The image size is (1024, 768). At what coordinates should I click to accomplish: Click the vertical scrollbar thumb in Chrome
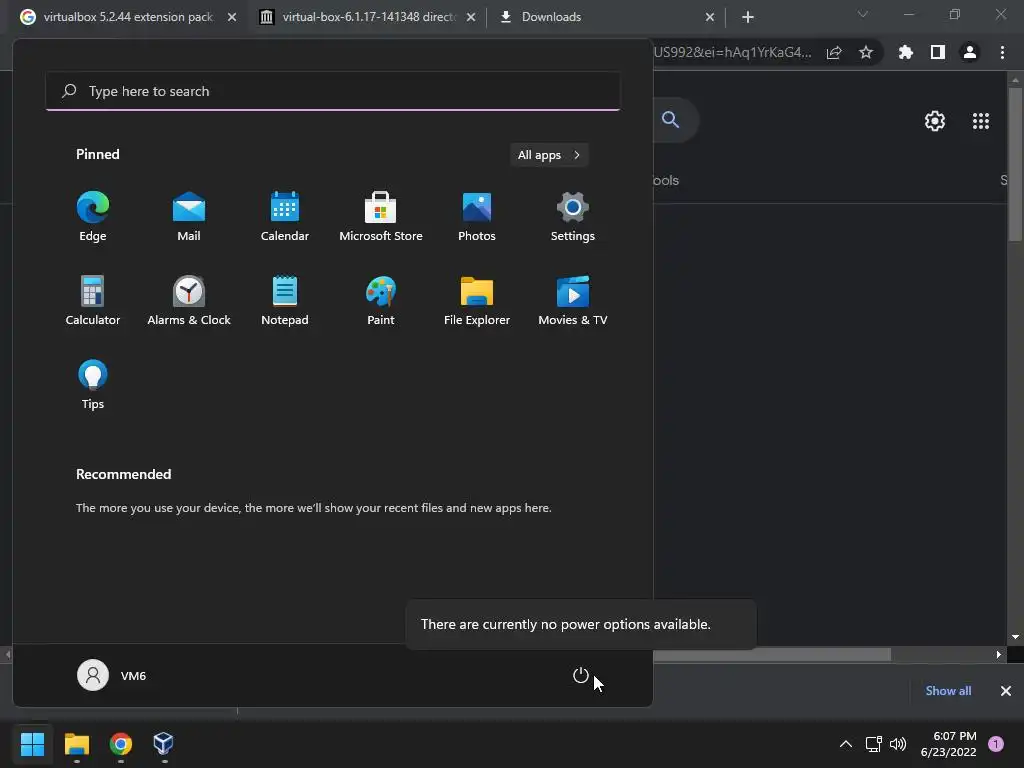coord(1015,165)
